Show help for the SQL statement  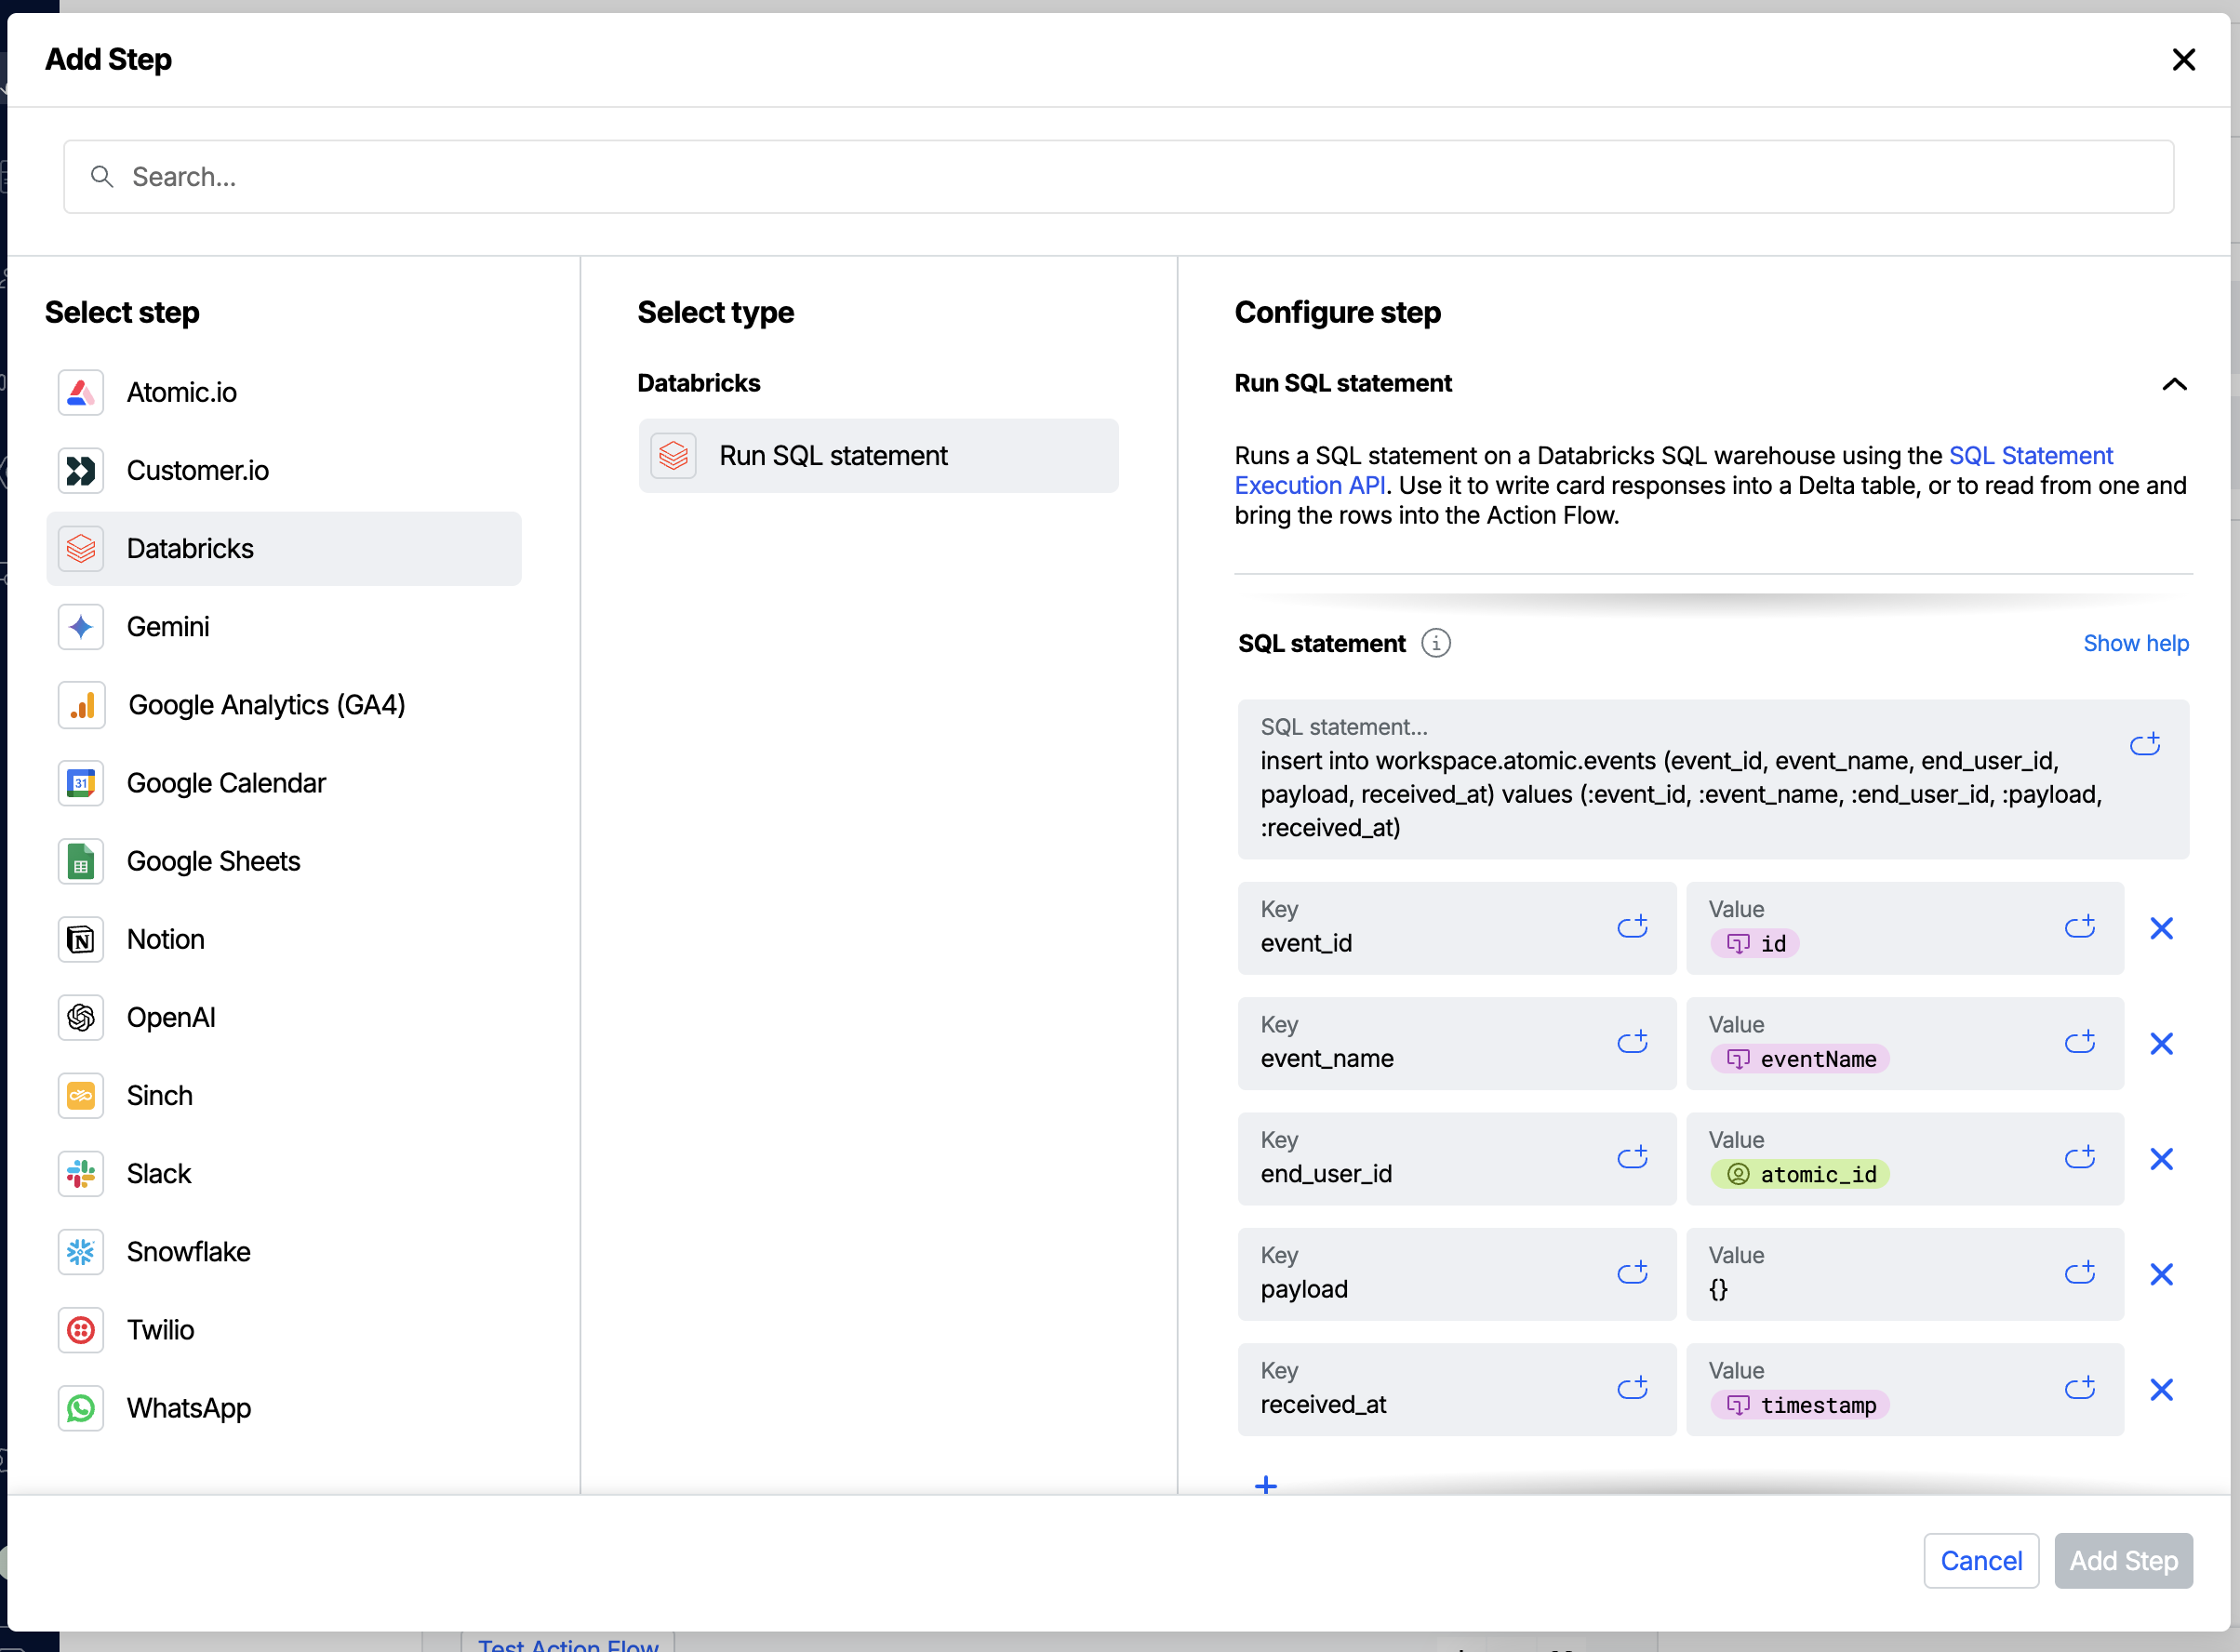(x=2135, y=643)
